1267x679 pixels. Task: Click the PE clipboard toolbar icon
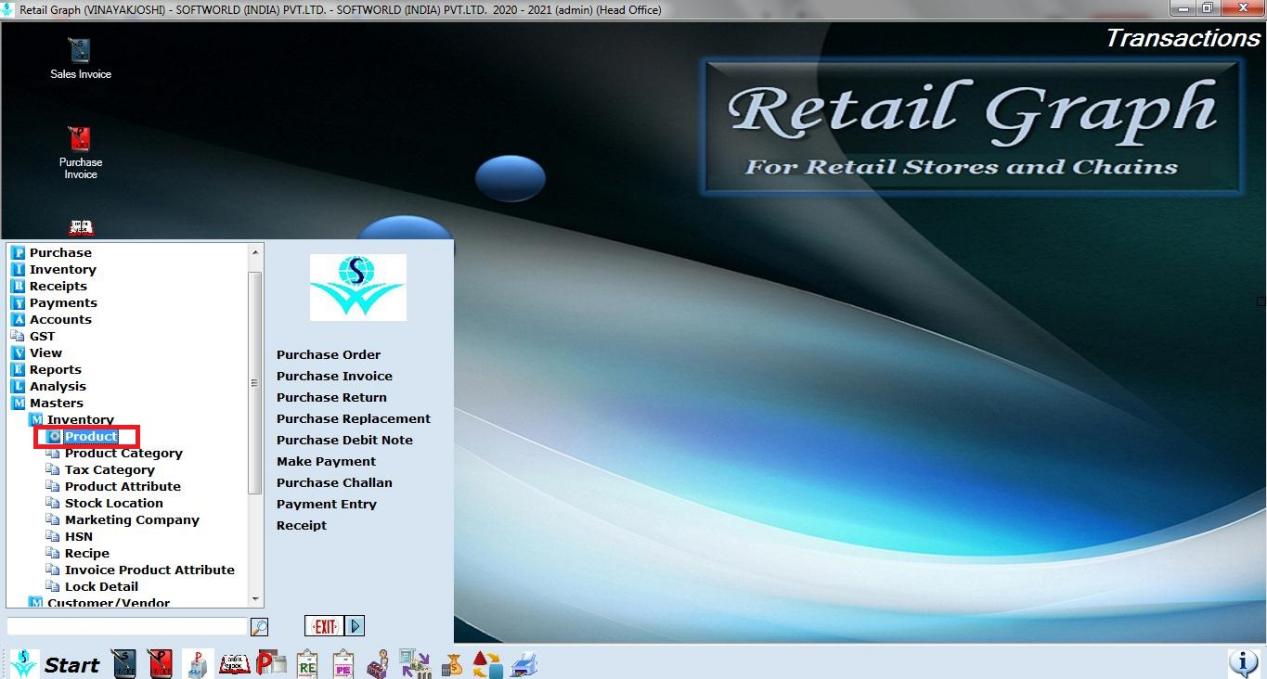343,664
